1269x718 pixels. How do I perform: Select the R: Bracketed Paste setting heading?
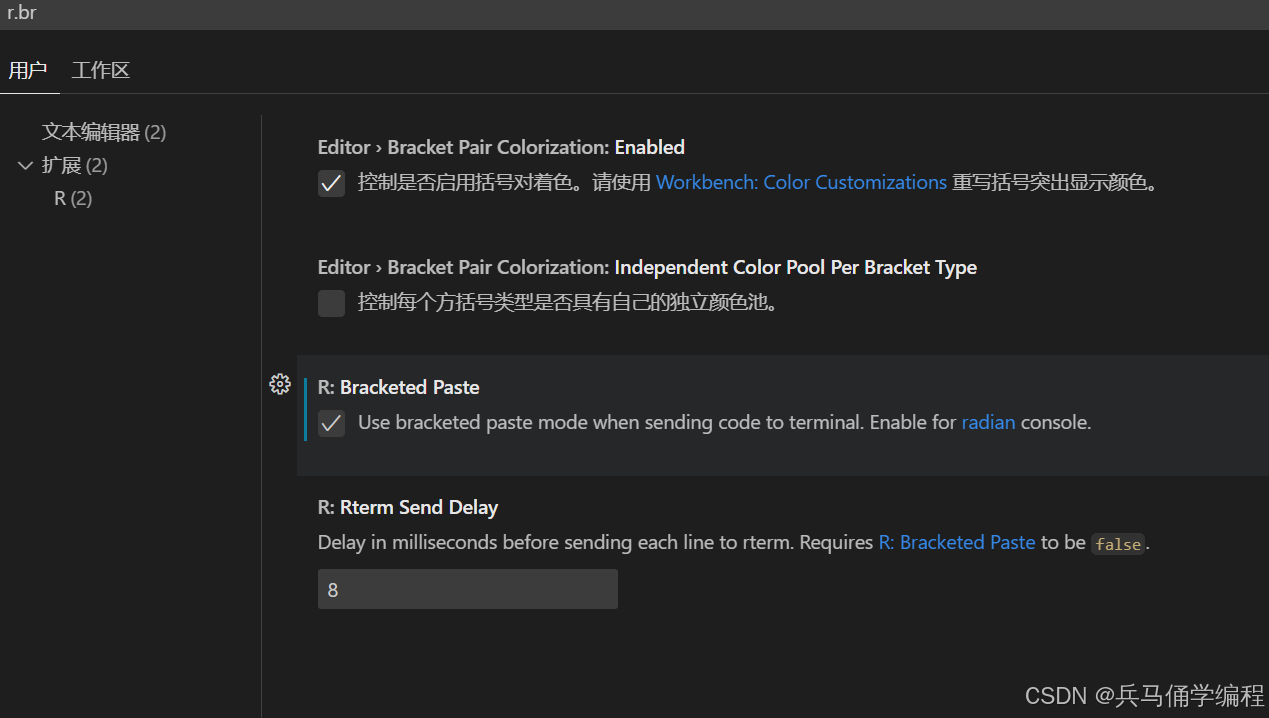[399, 387]
